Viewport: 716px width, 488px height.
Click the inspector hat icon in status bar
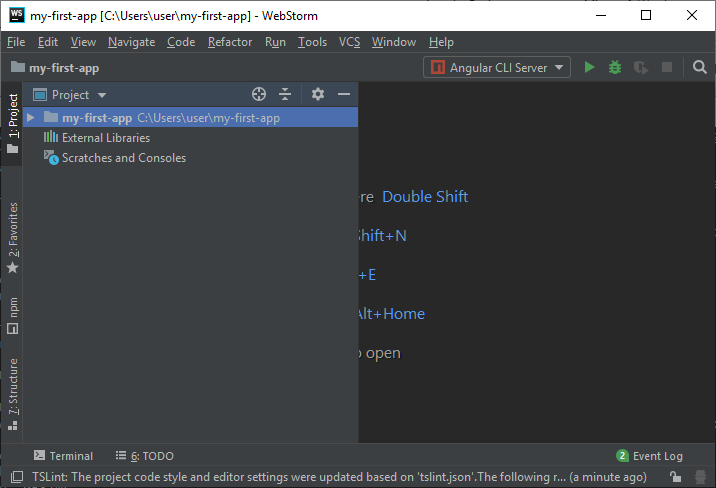tap(700, 477)
